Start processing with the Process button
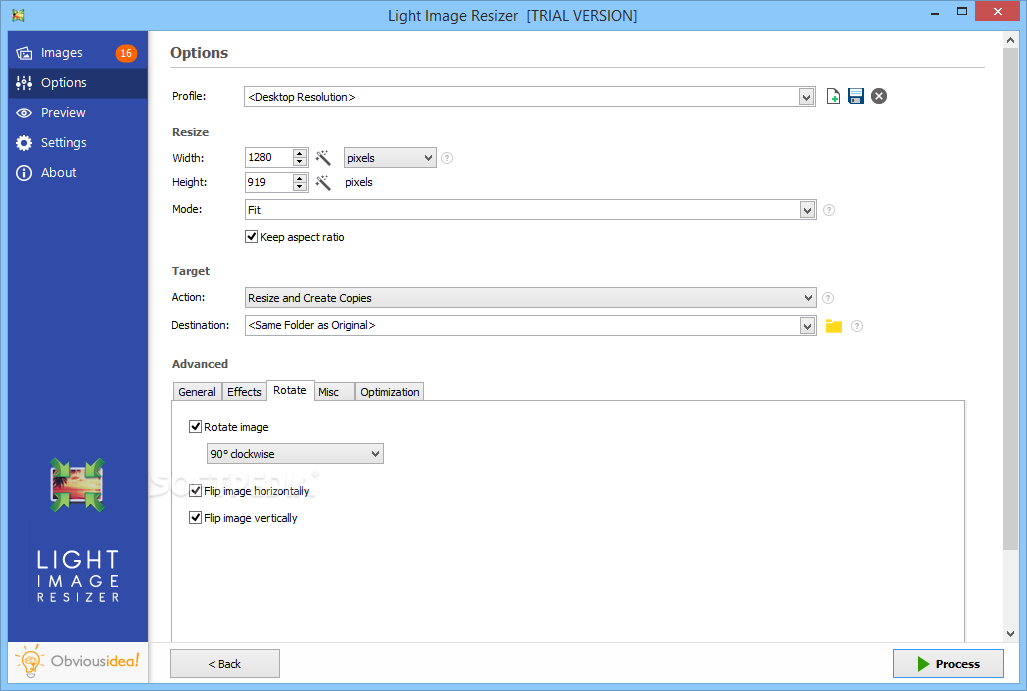 (x=948, y=663)
